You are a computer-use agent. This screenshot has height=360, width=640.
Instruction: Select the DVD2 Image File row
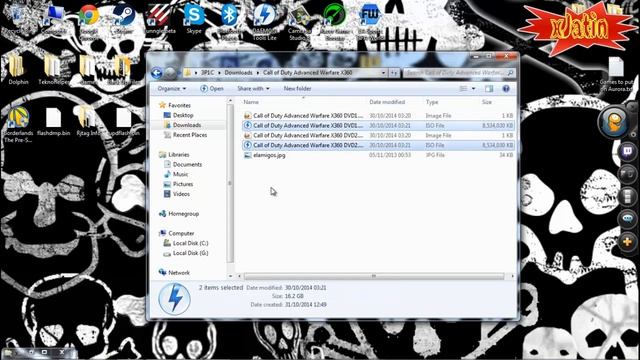(x=378, y=135)
